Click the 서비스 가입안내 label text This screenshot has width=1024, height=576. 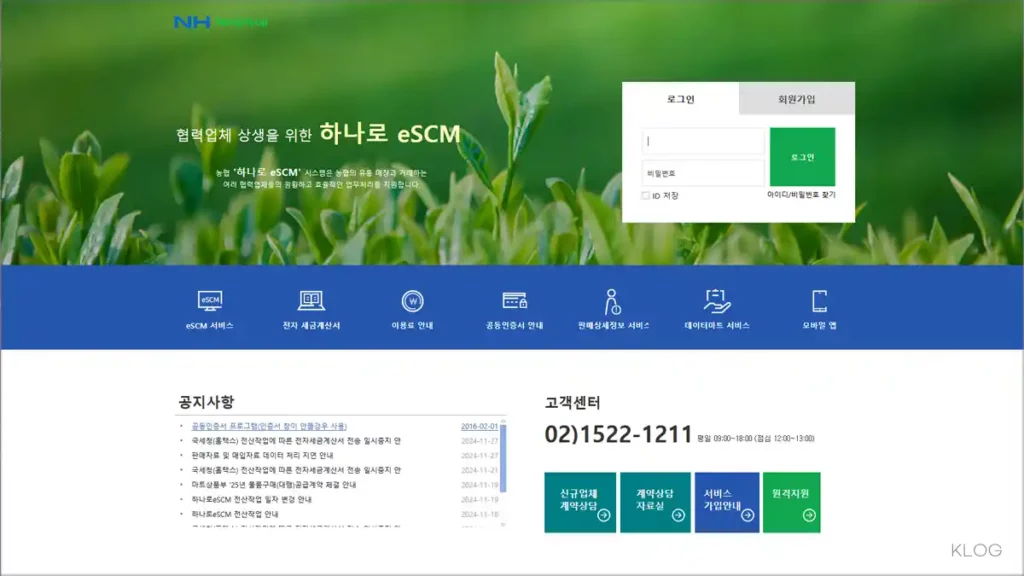[x=722, y=500]
